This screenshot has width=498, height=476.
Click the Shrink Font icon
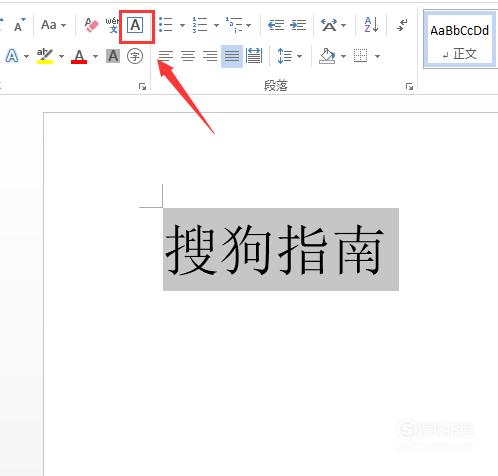coord(19,25)
